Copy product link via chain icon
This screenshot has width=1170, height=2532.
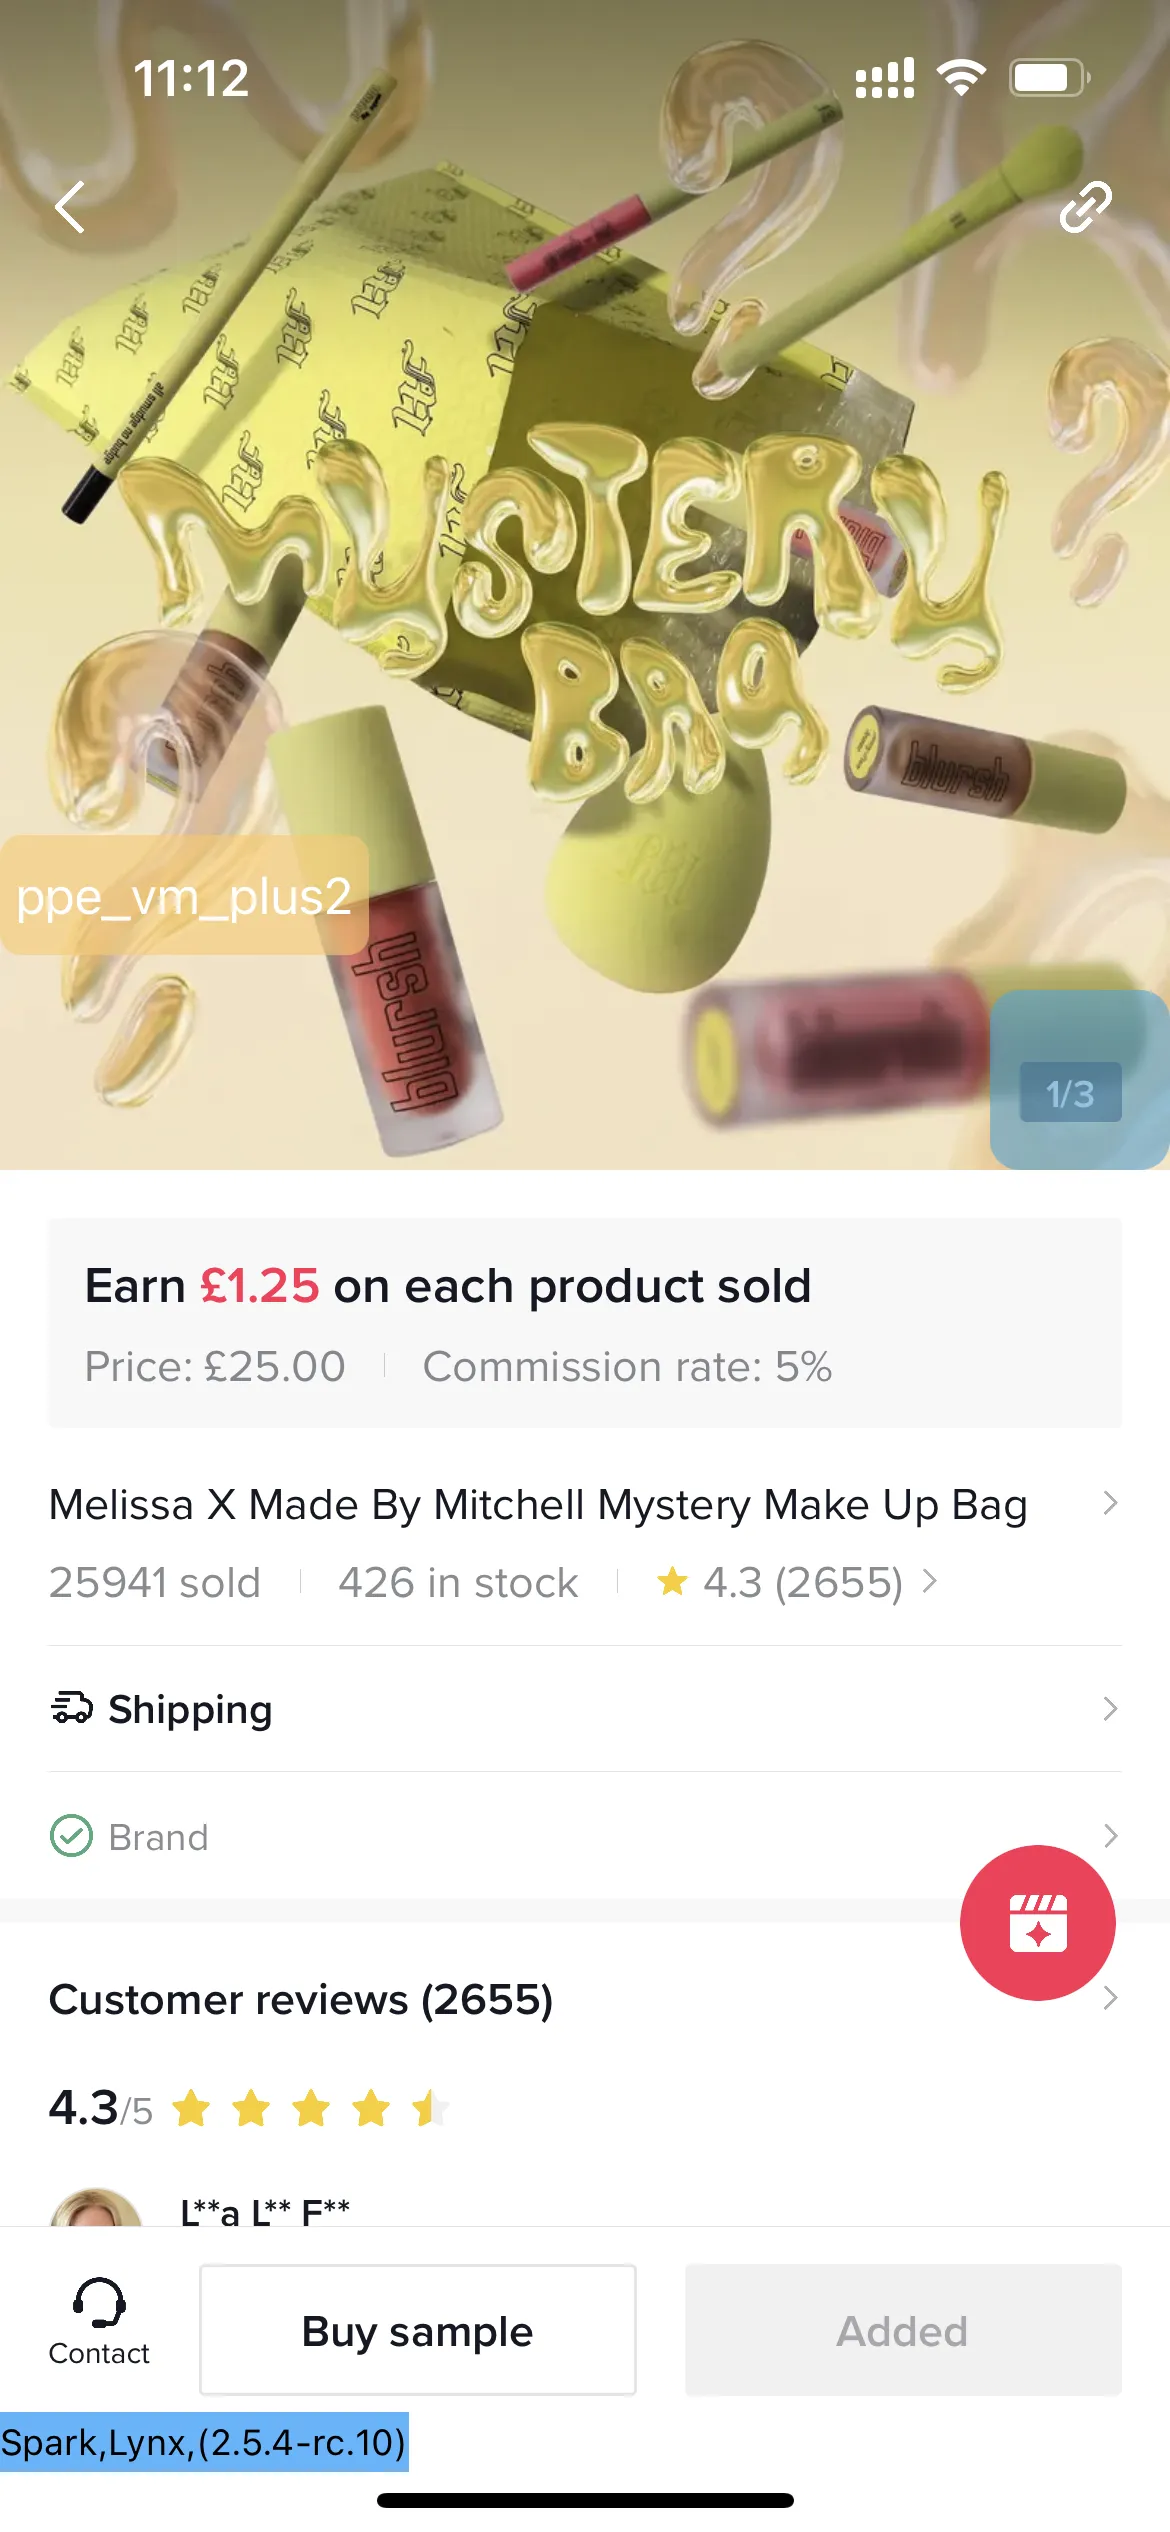(1085, 207)
